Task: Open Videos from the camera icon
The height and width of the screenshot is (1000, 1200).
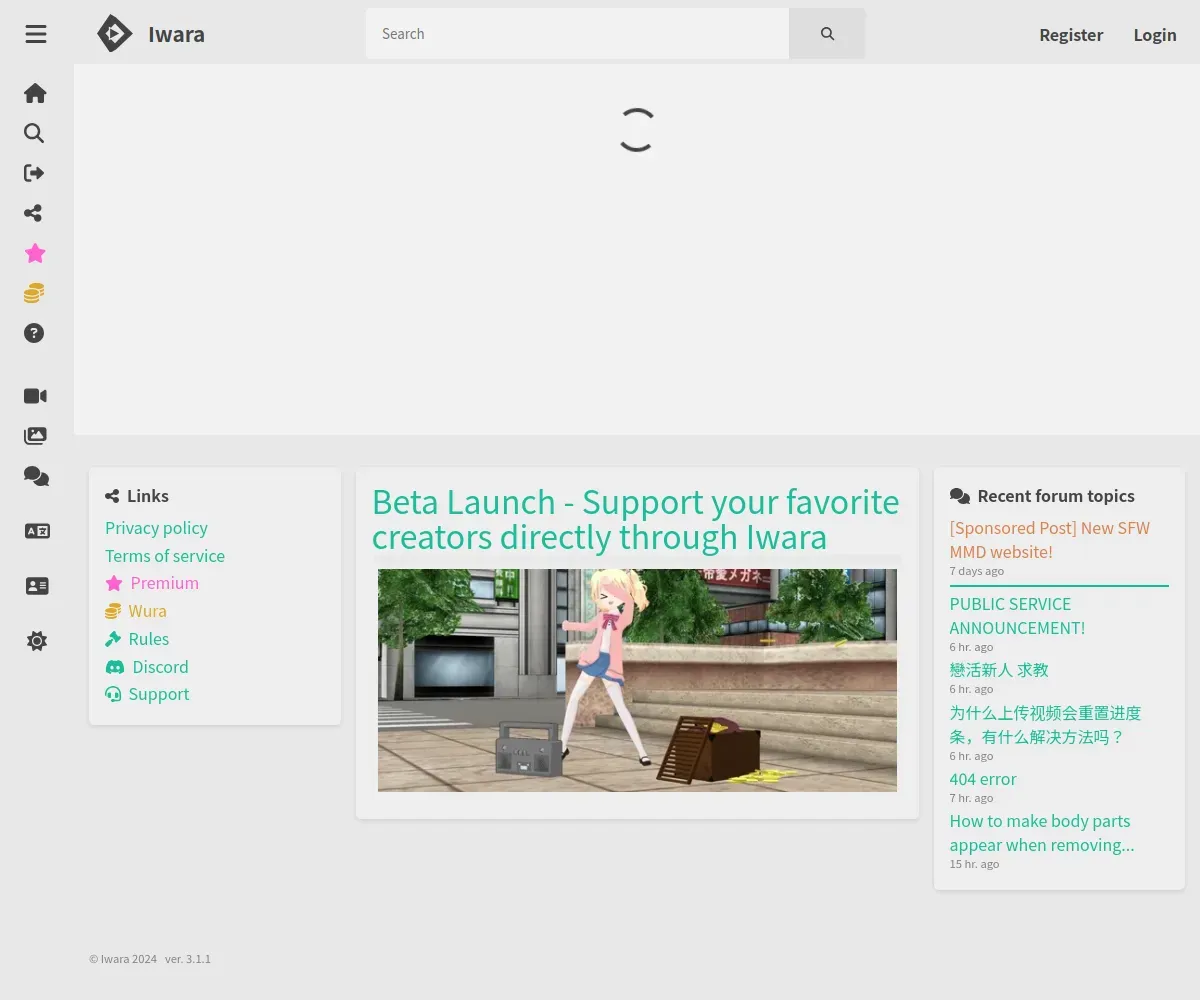Action: coord(35,396)
